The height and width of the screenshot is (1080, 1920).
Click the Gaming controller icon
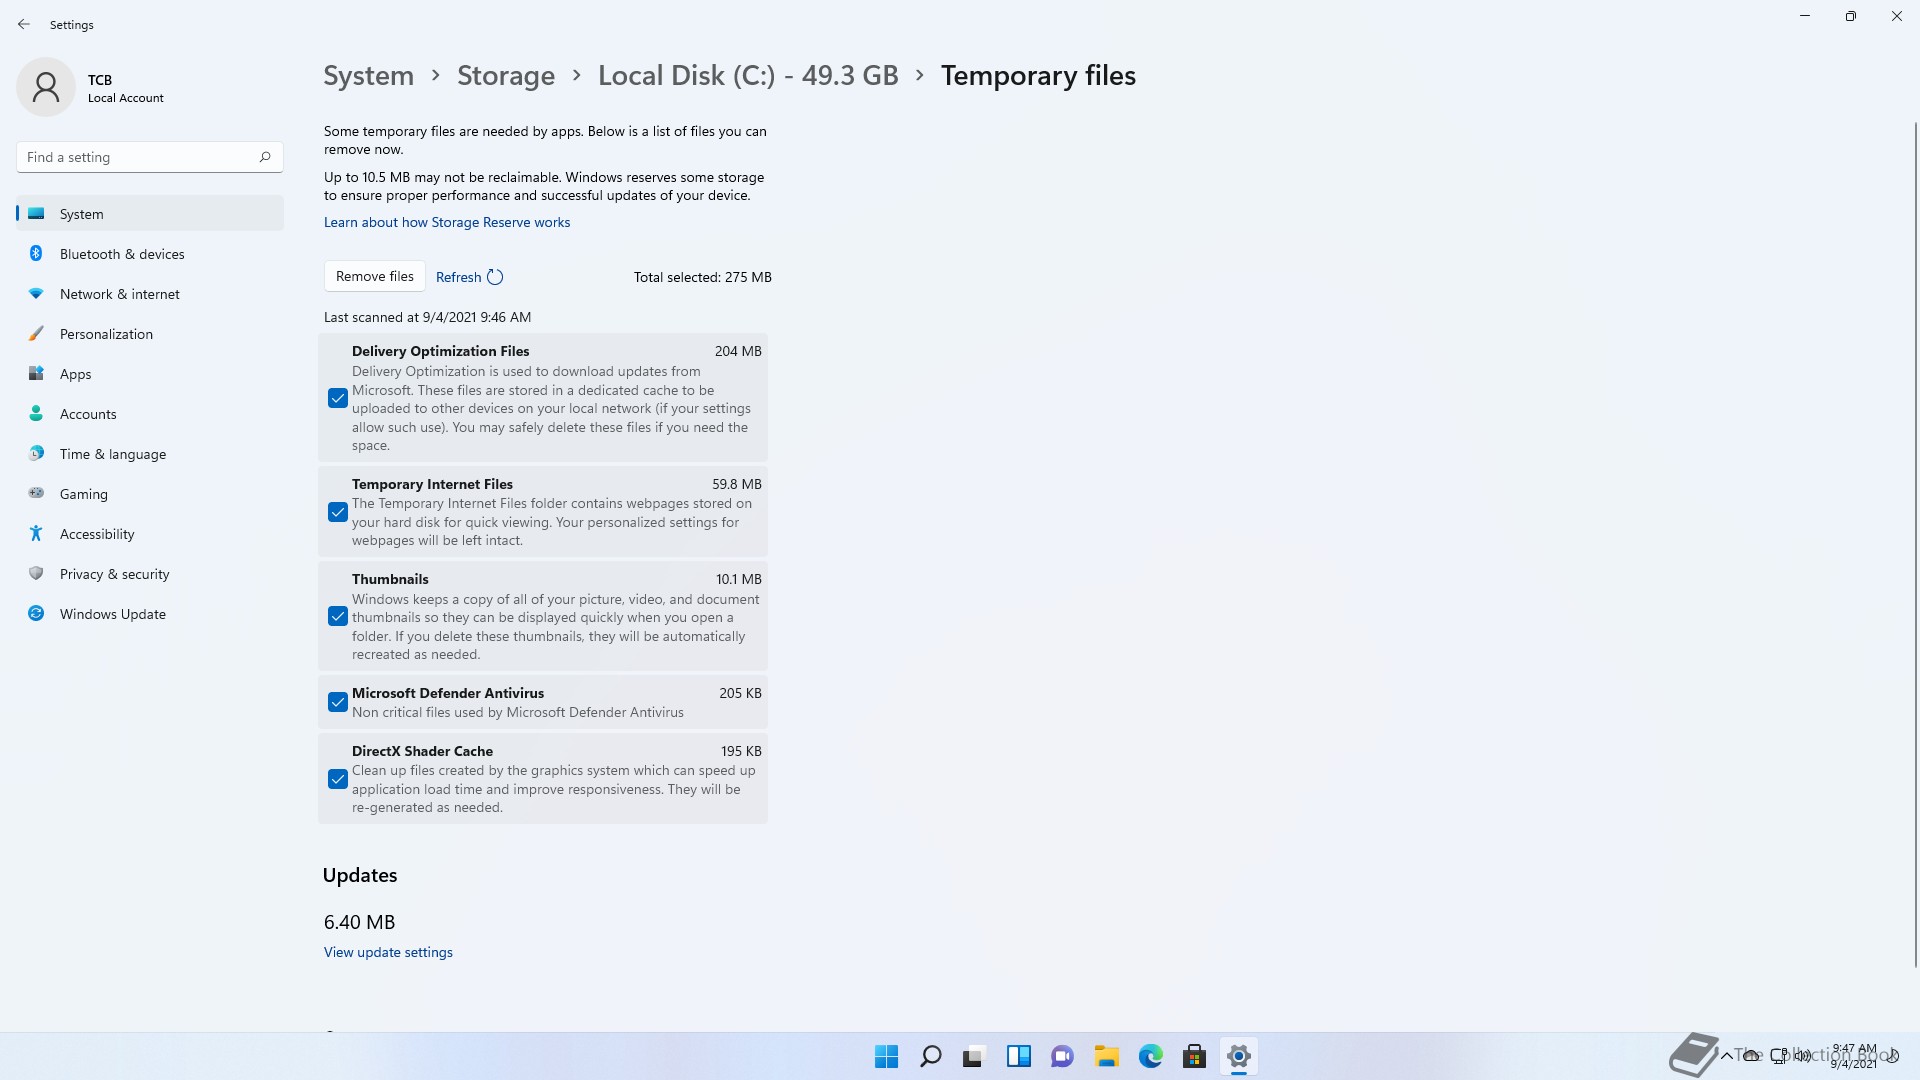click(x=36, y=493)
